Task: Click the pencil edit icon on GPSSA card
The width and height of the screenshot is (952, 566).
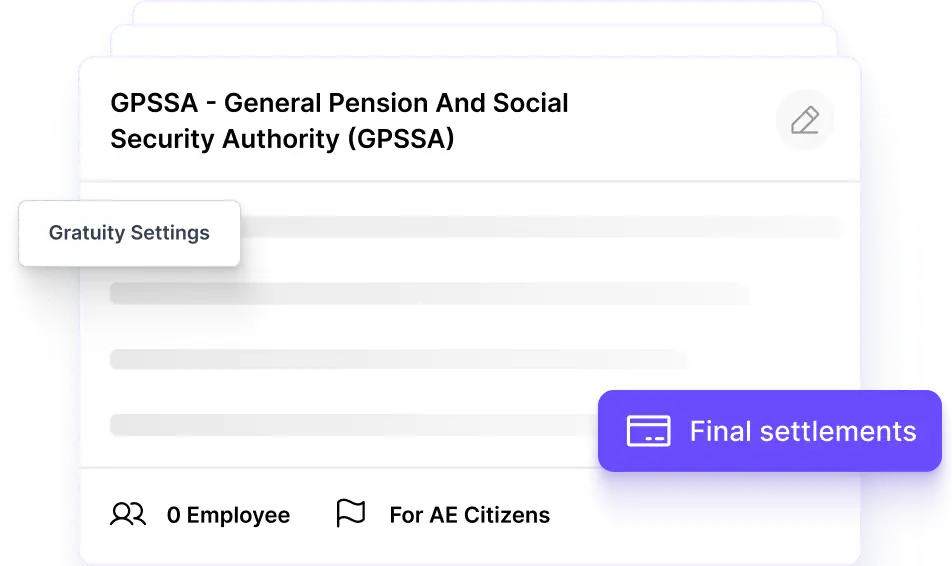Action: pyautogui.click(x=805, y=120)
